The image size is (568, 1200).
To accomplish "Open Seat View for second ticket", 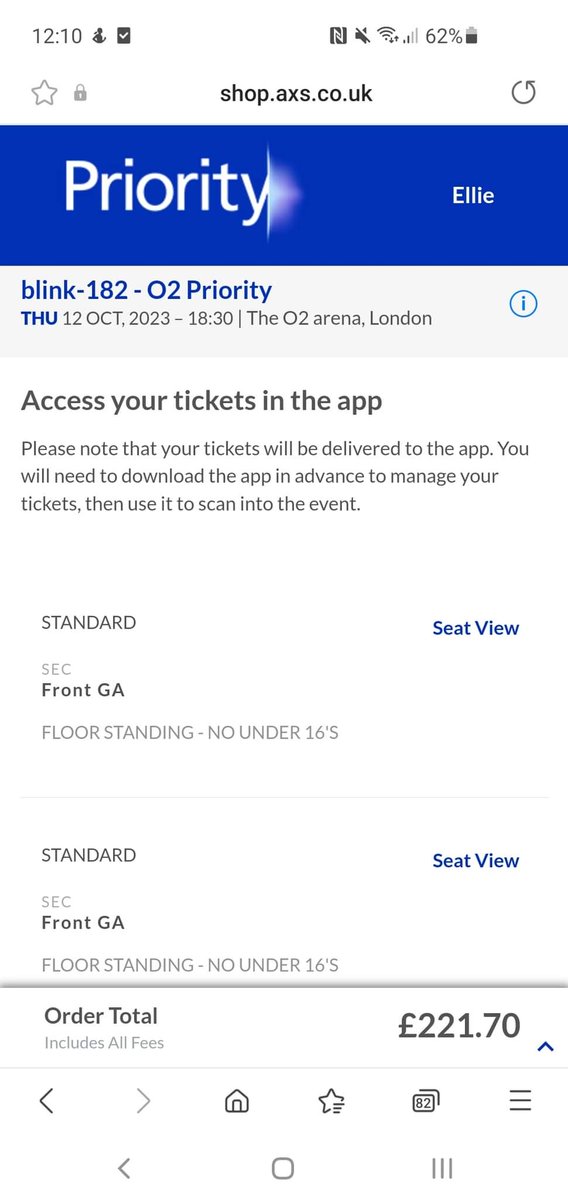I will point(475,861).
